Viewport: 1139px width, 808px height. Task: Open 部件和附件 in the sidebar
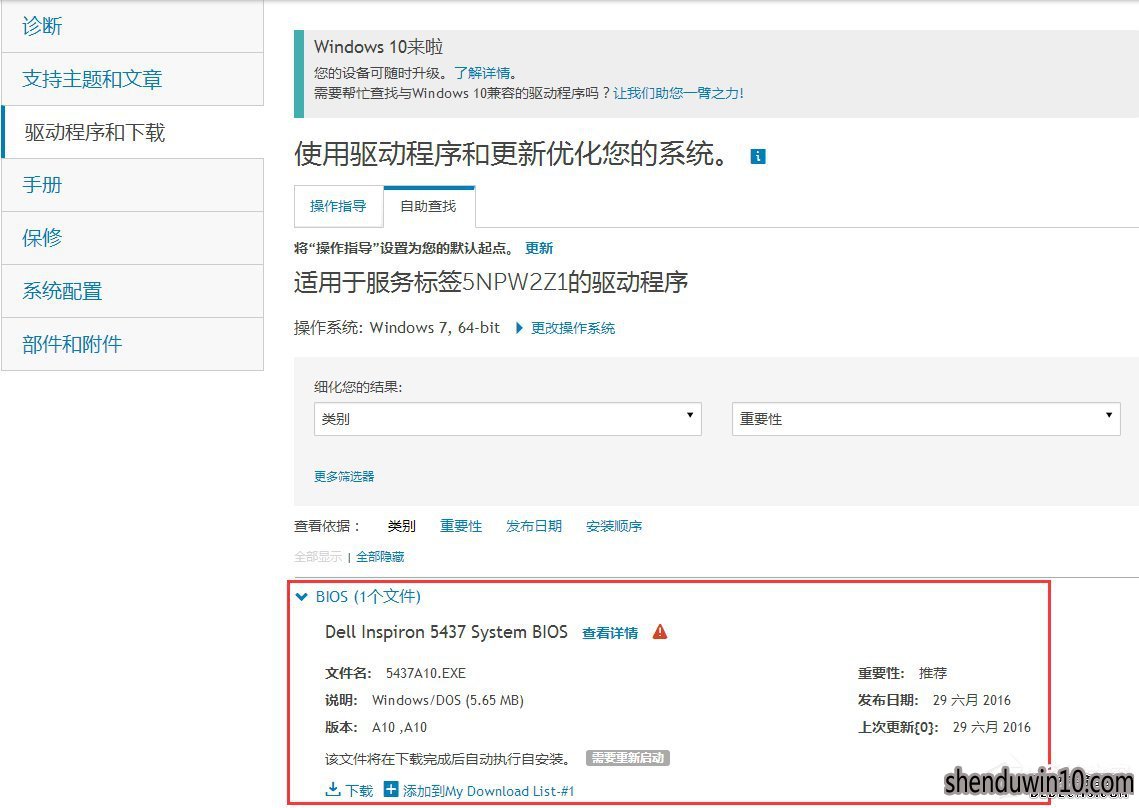tap(132, 344)
